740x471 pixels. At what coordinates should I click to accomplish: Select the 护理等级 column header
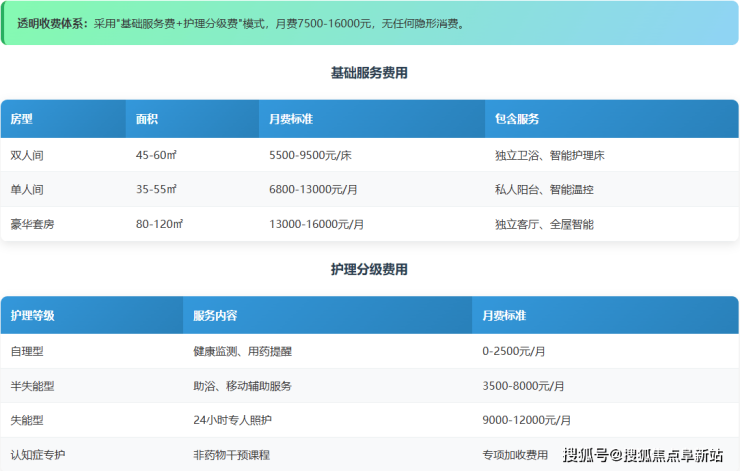(x=33, y=315)
